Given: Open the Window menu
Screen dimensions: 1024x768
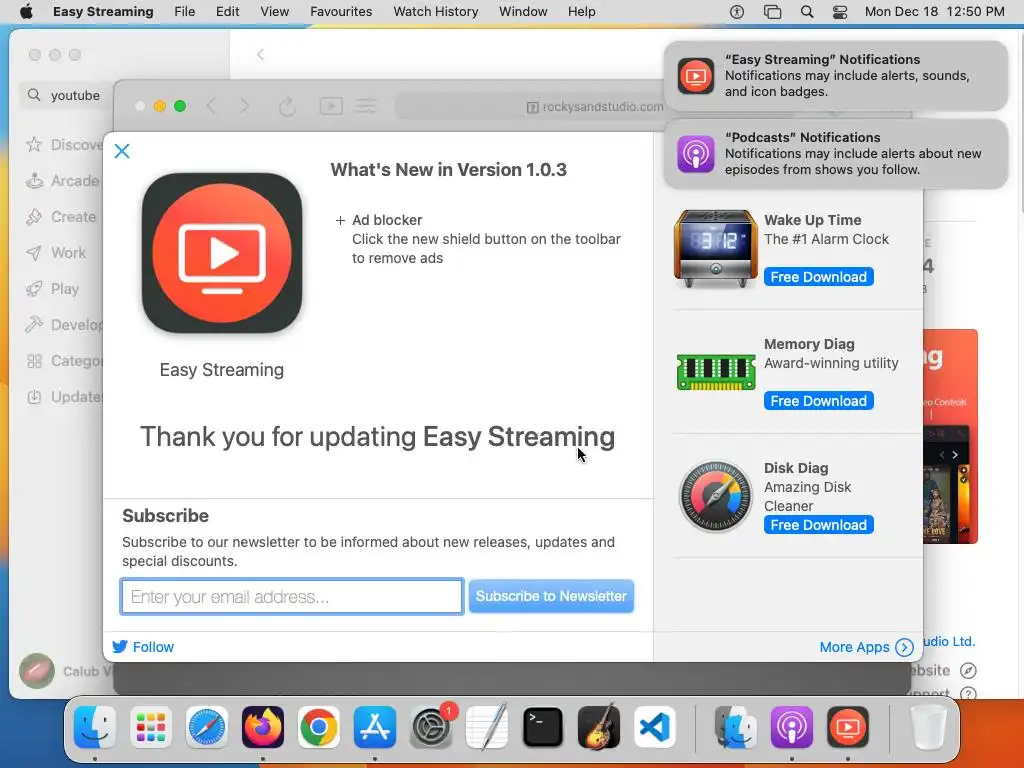Looking at the screenshot, I should [523, 12].
